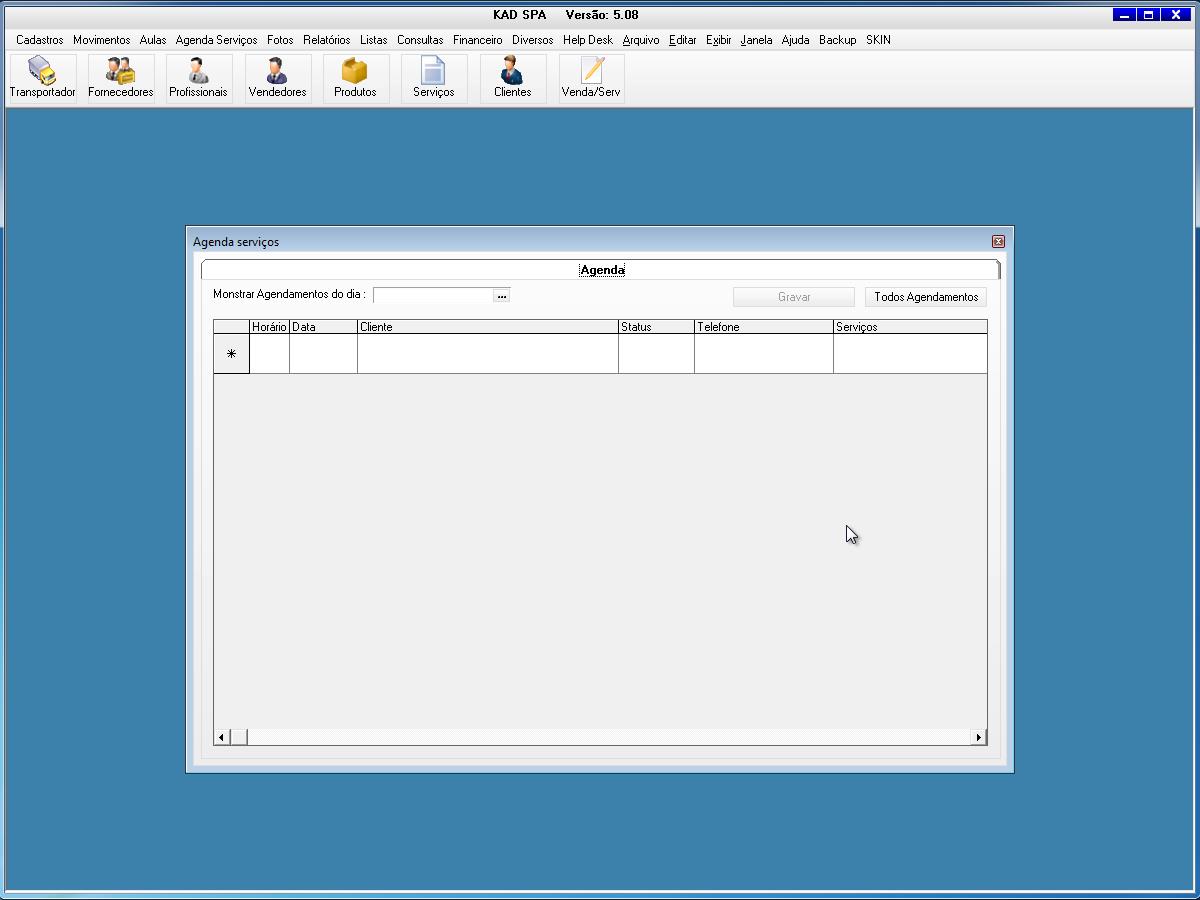
Task: Open the Agenda Serviços menu
Action: [216, 40]
